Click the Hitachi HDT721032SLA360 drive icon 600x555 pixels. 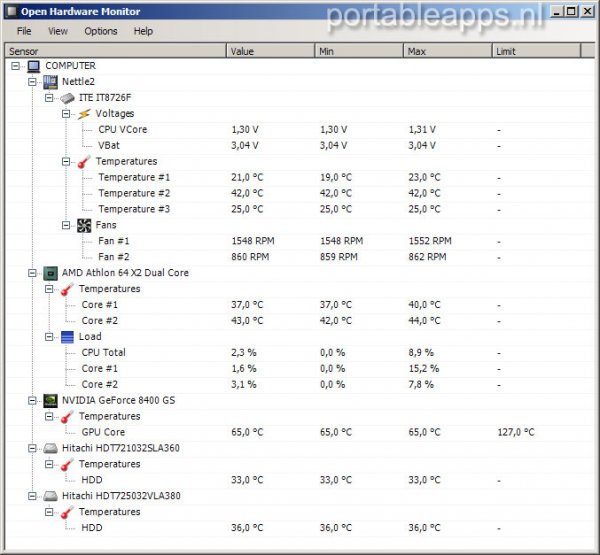[51, 449]
